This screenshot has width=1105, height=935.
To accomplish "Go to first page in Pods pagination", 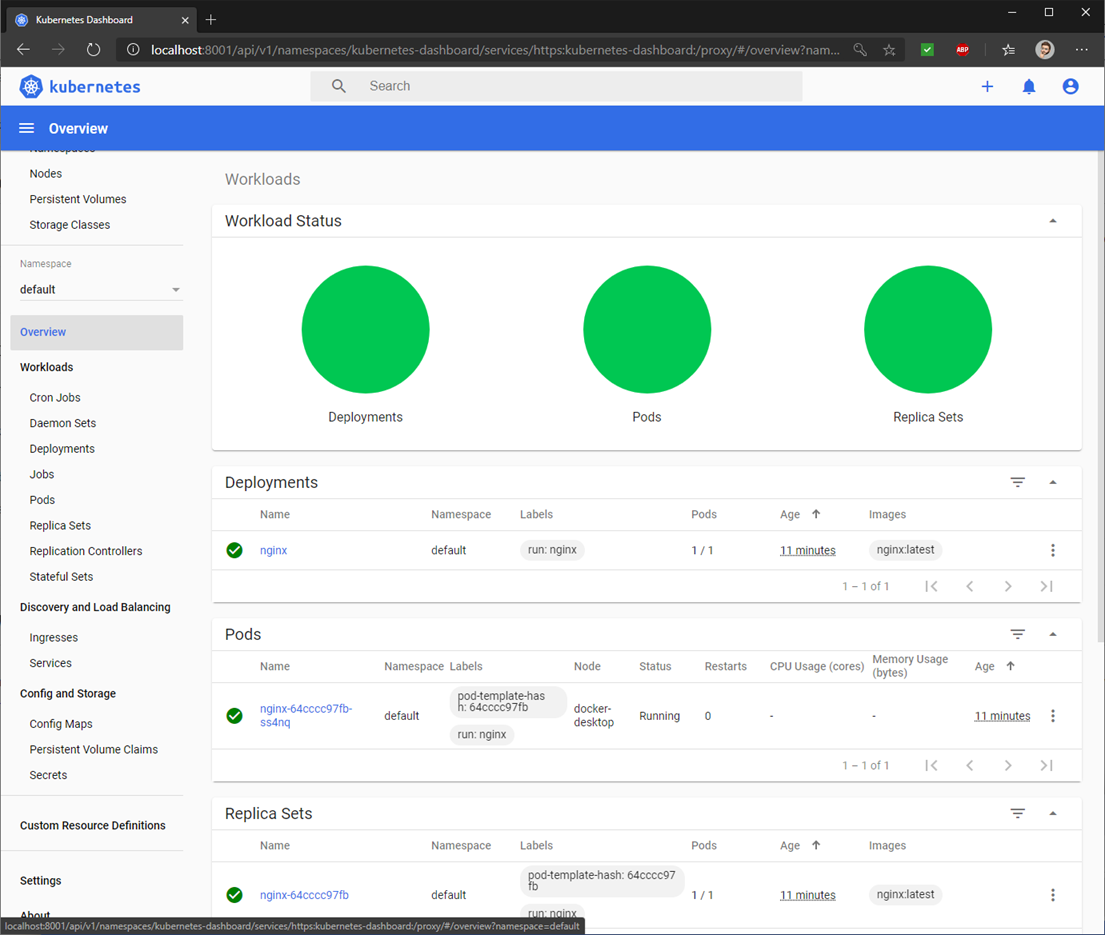I will (932, 765).
